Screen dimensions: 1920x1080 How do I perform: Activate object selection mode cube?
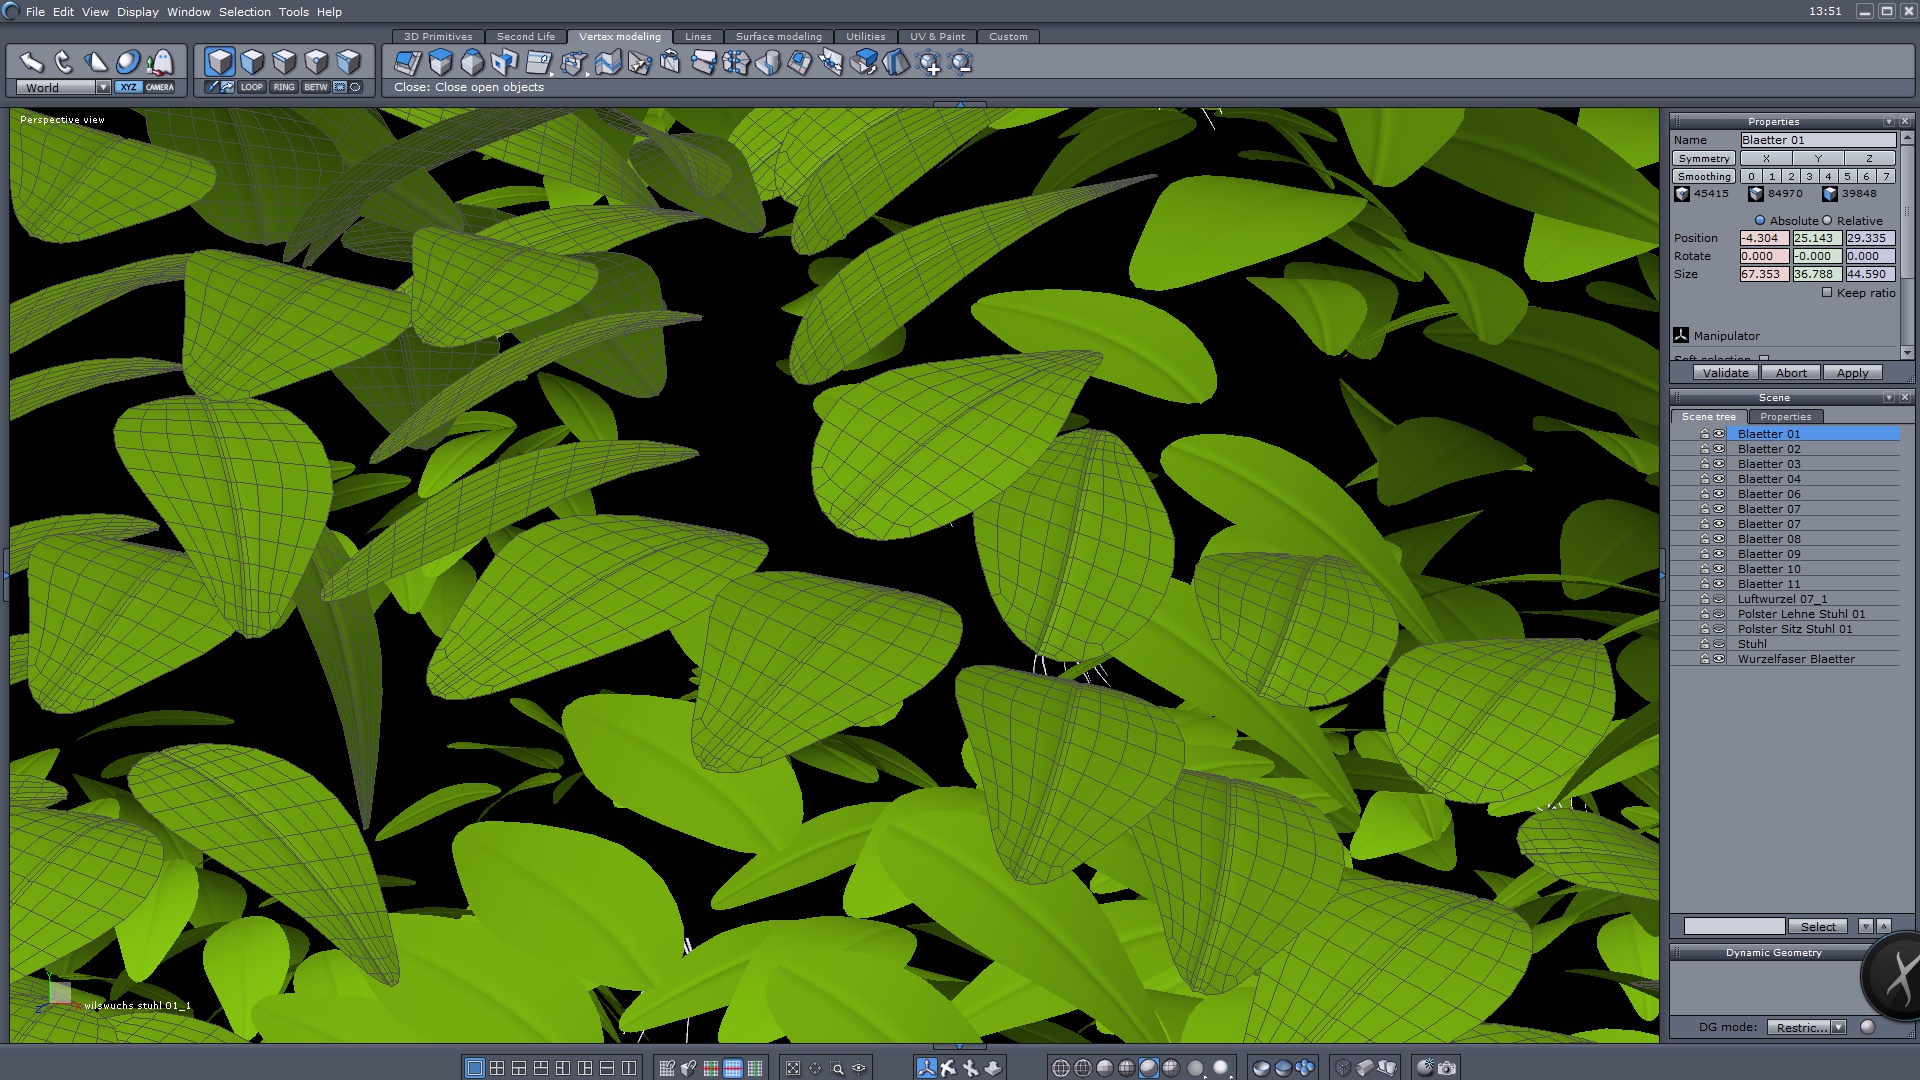(x=220, y=62)
